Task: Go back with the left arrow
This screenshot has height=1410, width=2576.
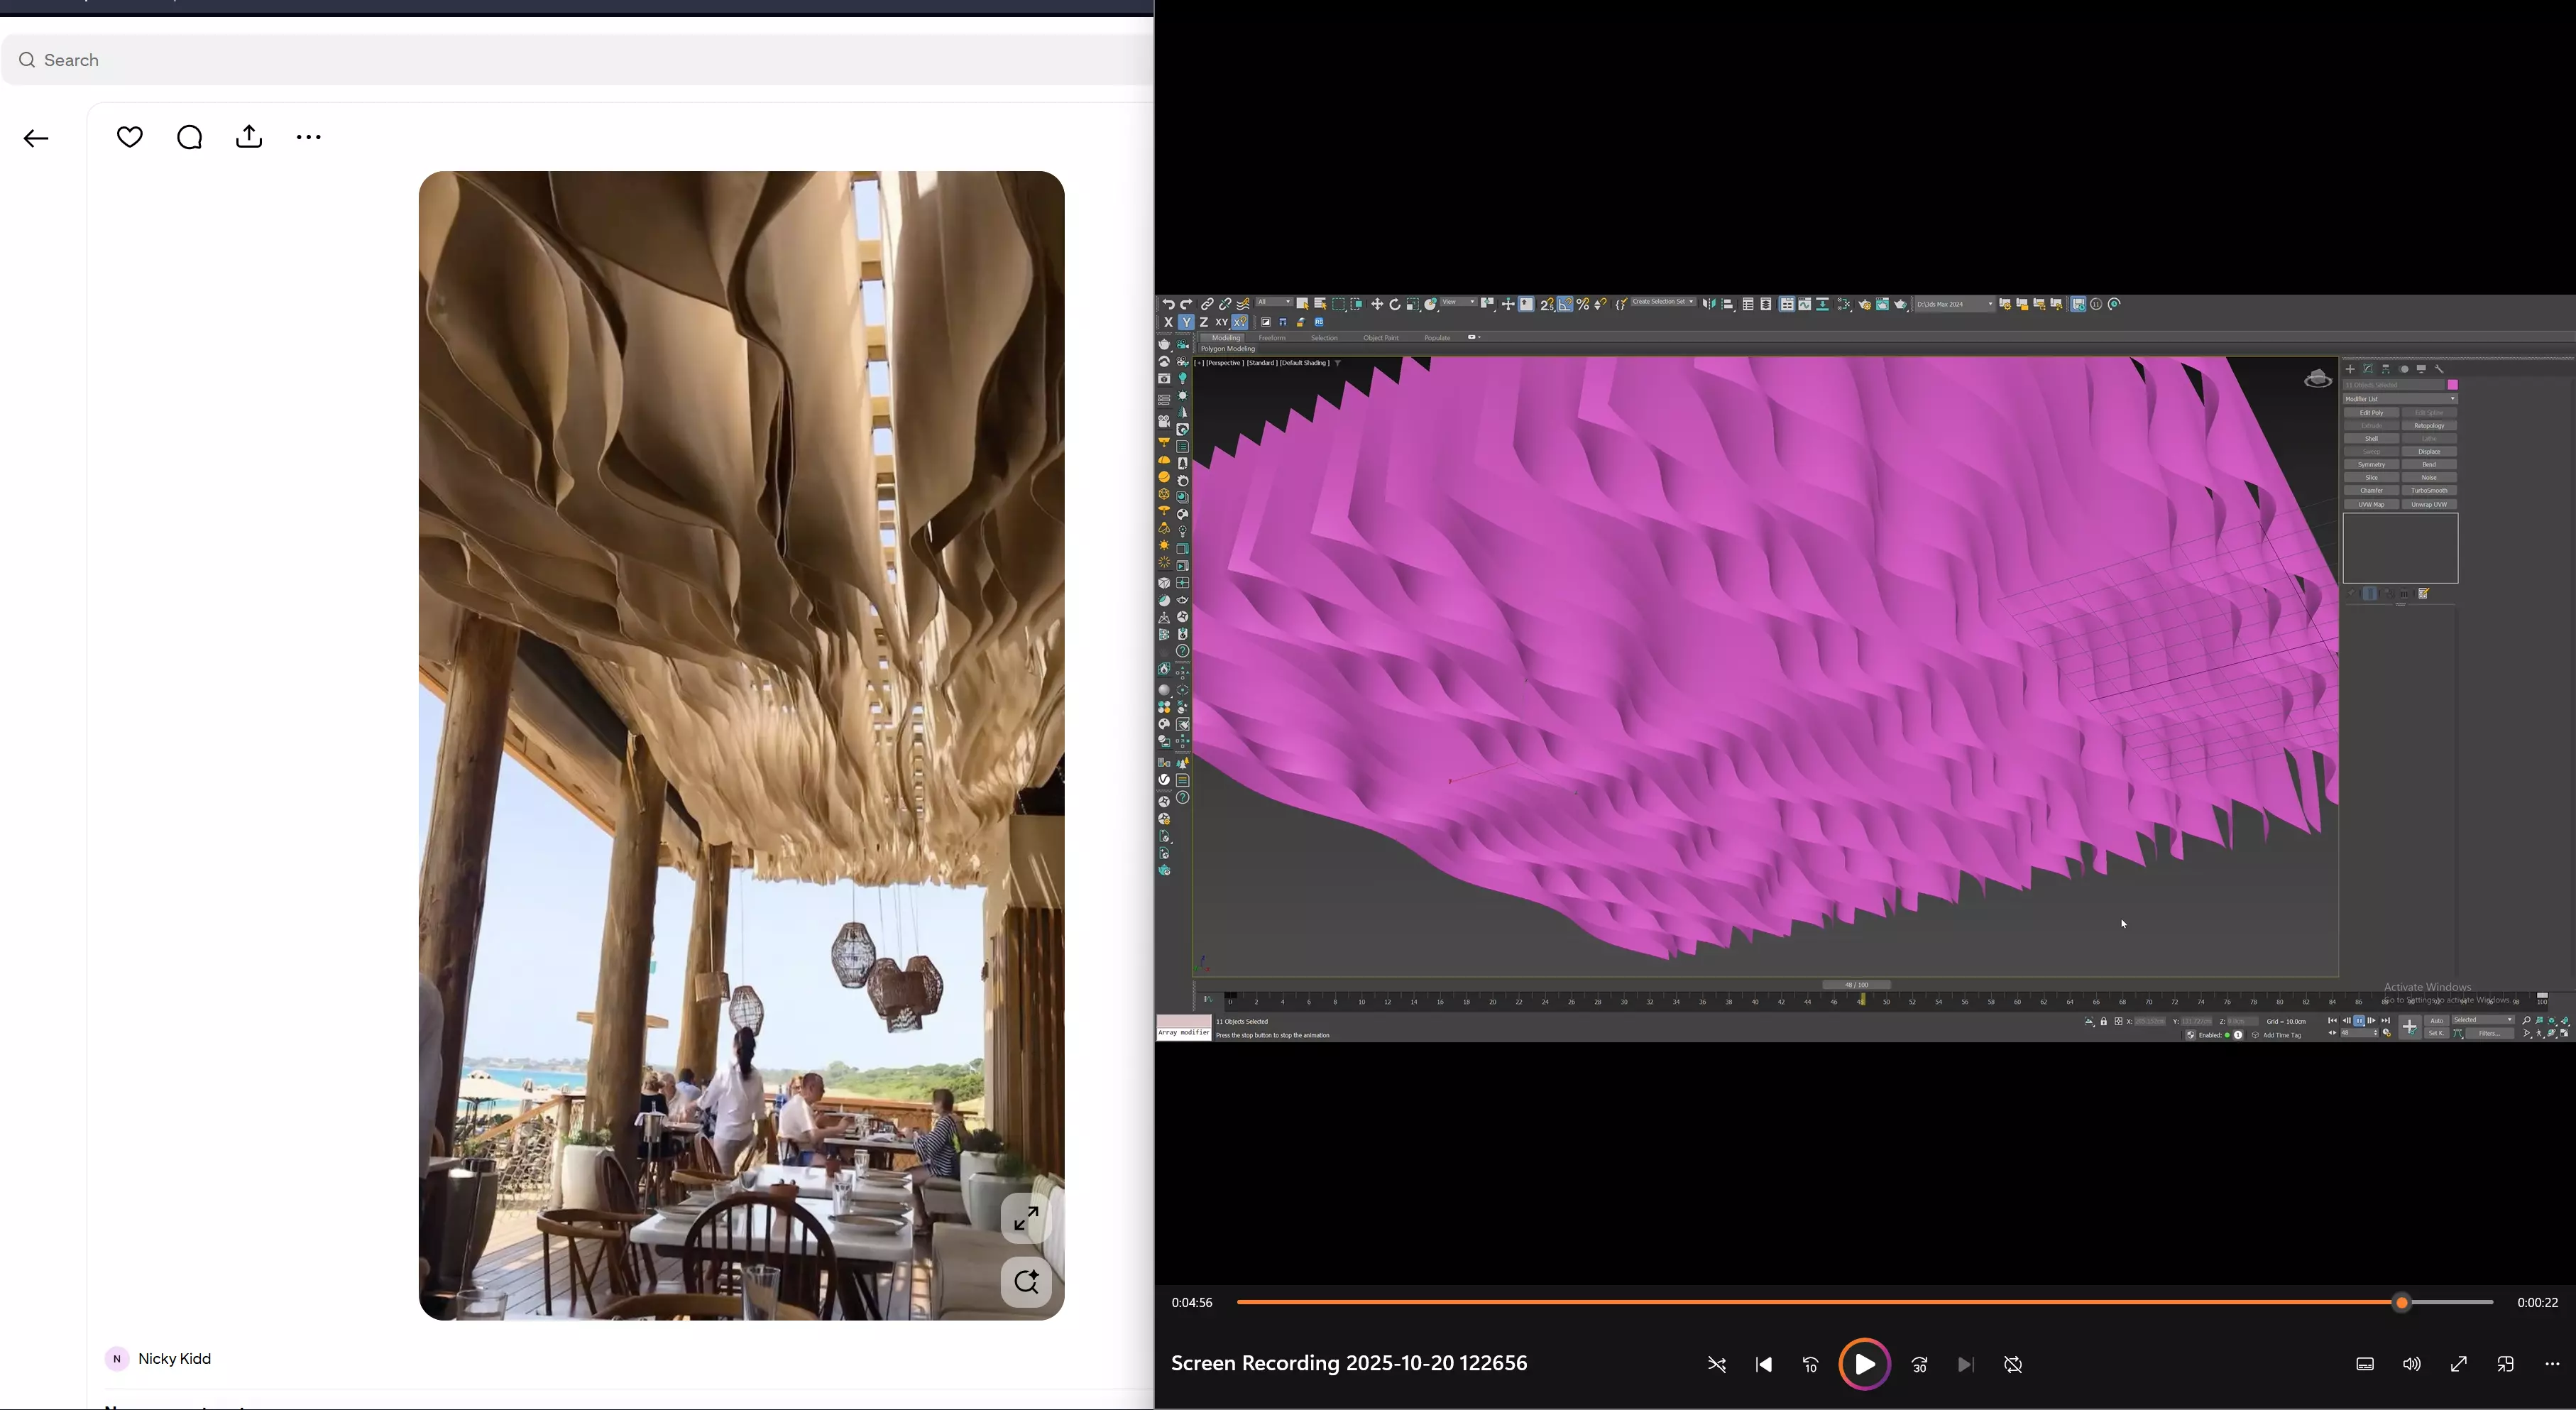Action: pyautogui.click(x=36, y=139)
